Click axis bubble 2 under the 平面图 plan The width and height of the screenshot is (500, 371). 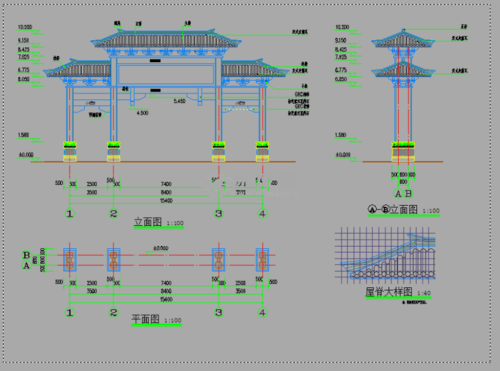tap(113, 313)
